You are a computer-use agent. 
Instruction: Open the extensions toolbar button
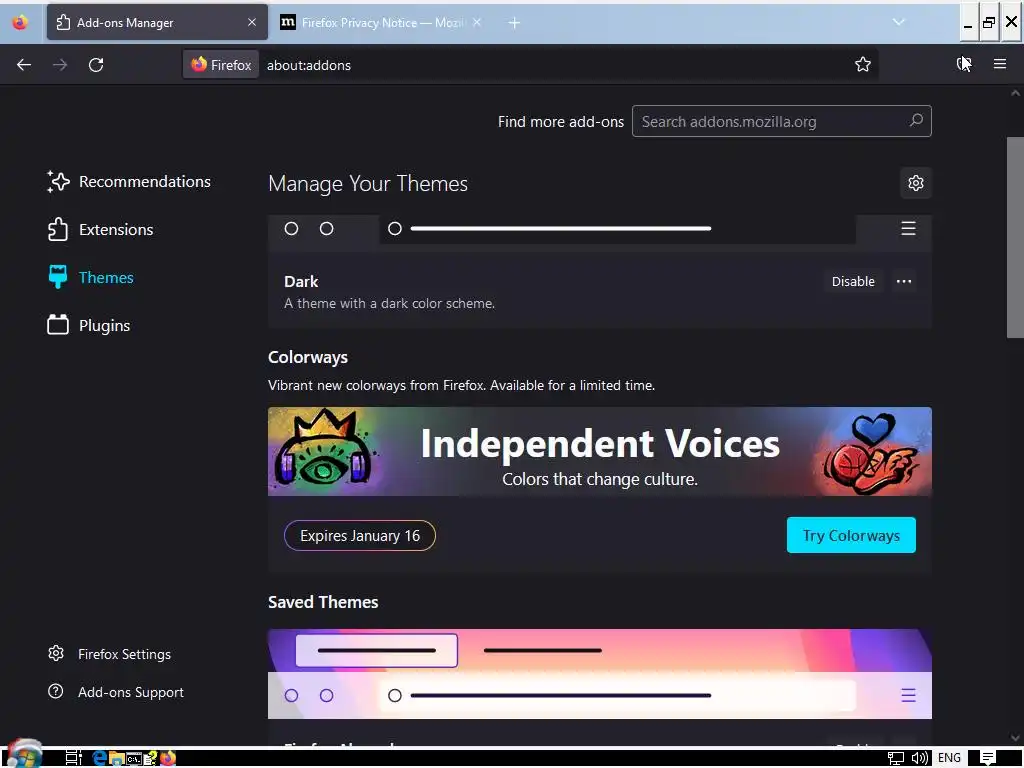963,64
